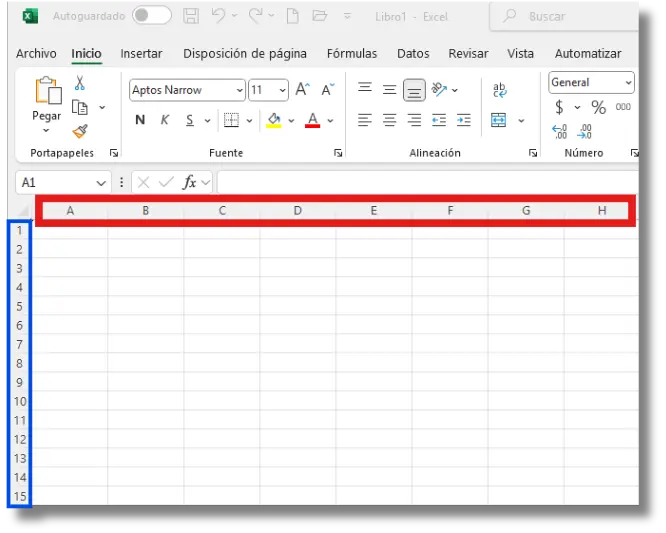
Task: Click the Increase Decimal icon
Action: coord(559,132)
